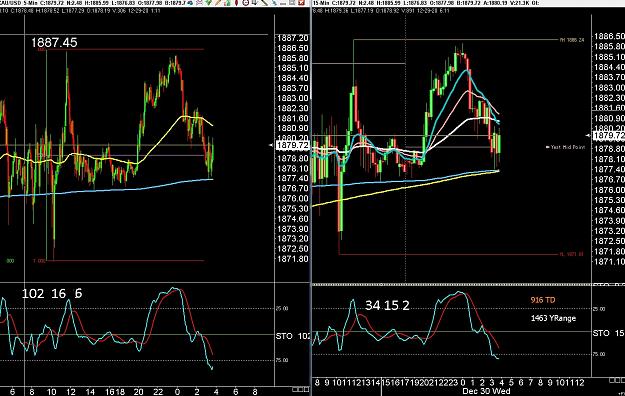Click hour 22 on the left time axis

pyautogui.click(x=158, y=392)
